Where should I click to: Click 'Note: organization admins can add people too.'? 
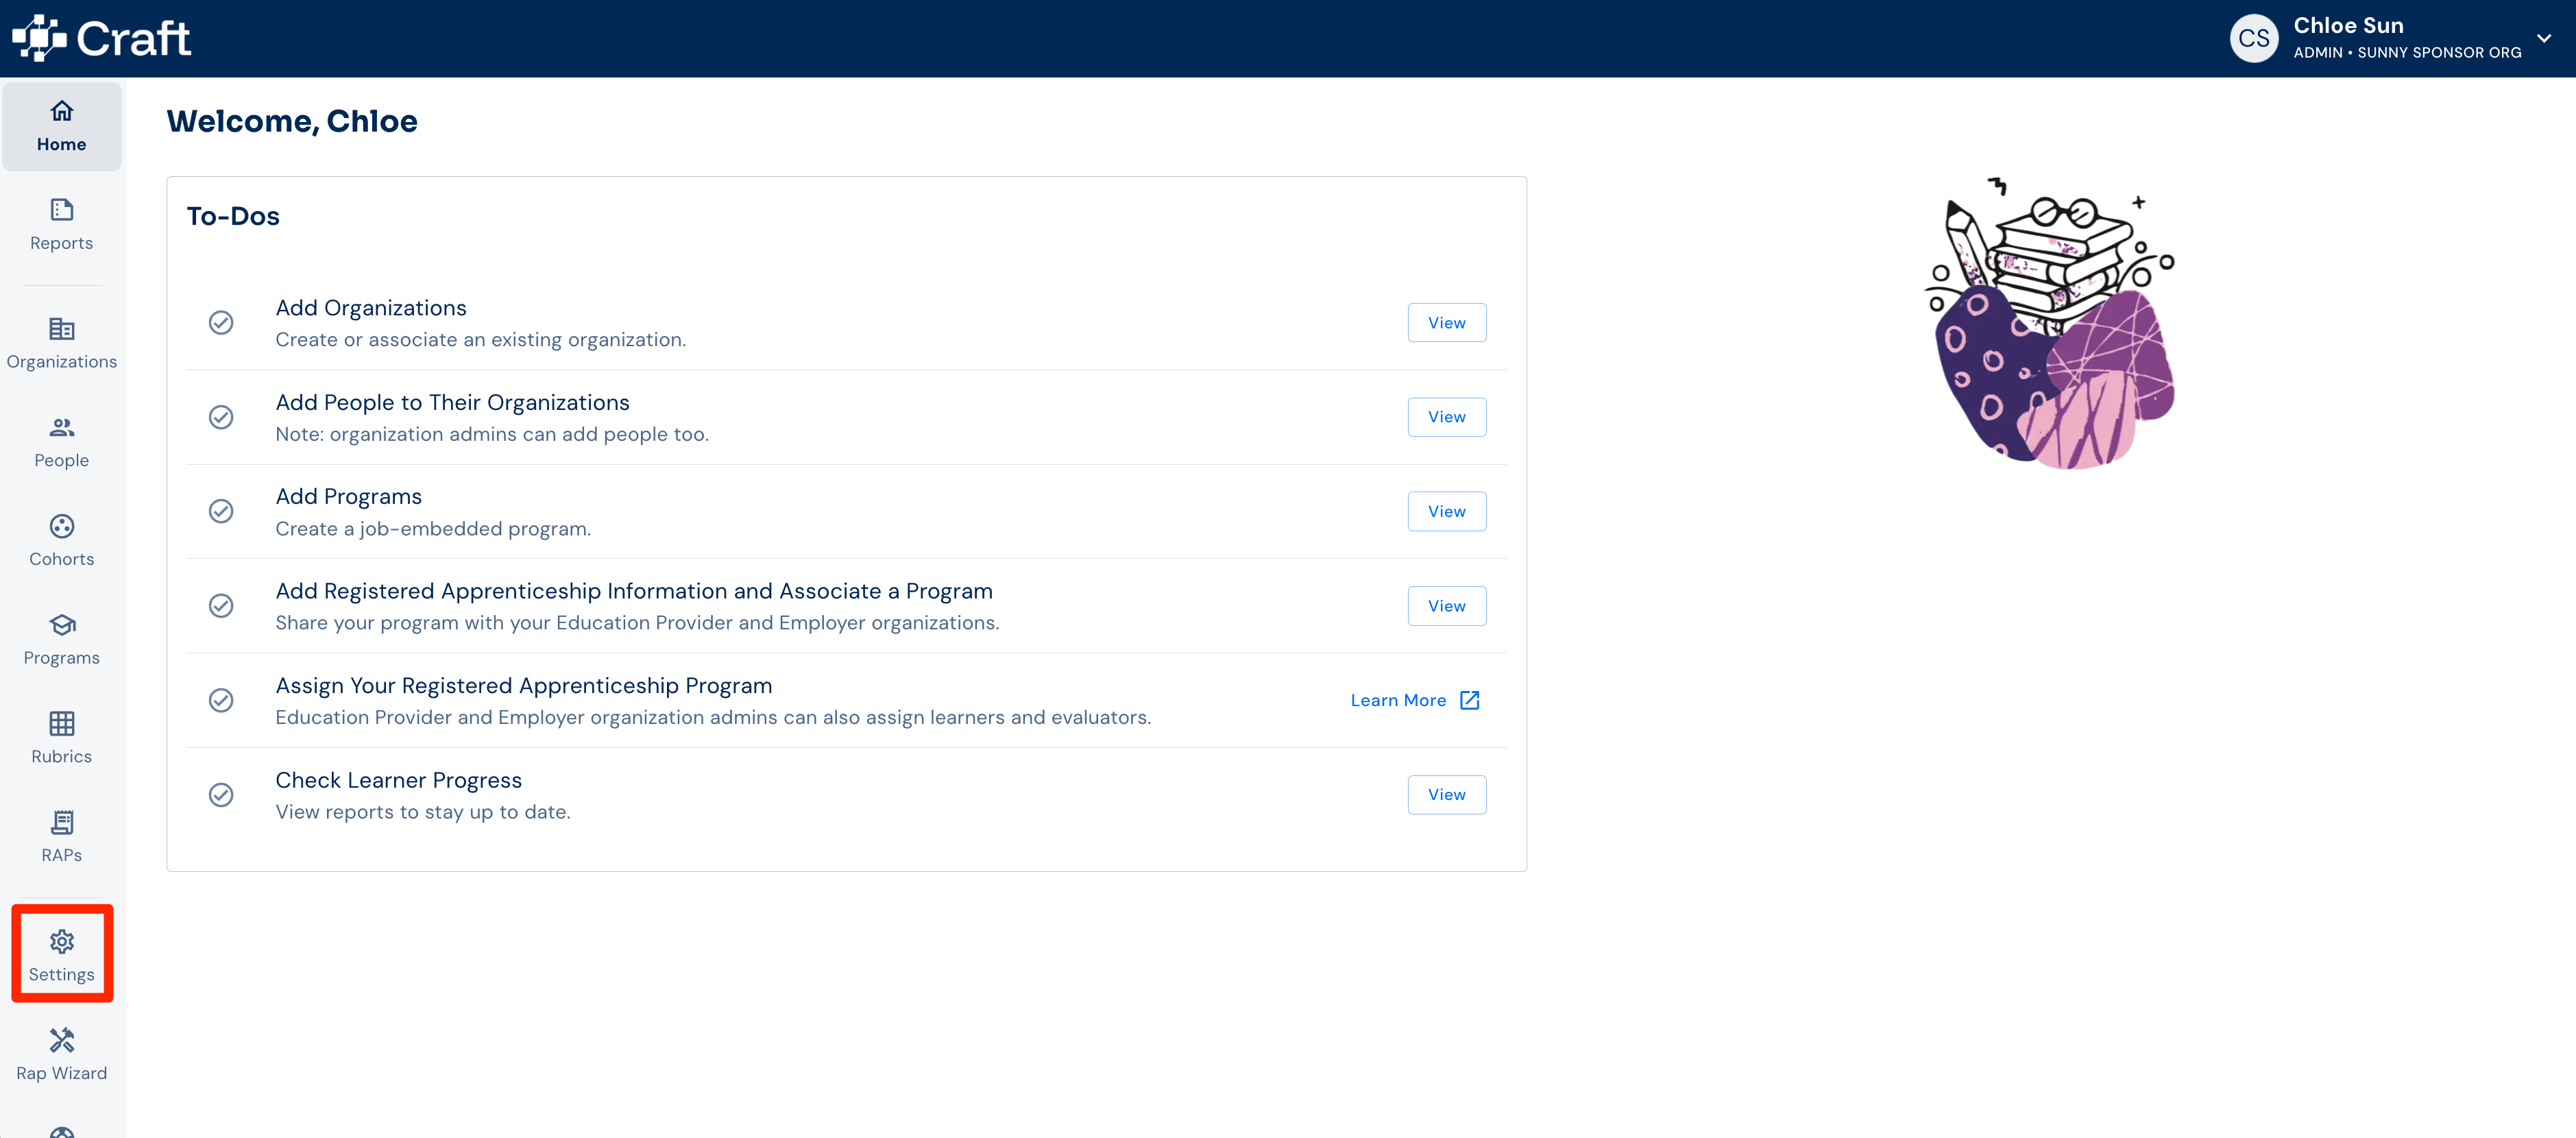pyautogui.click(x=492, y=434)
